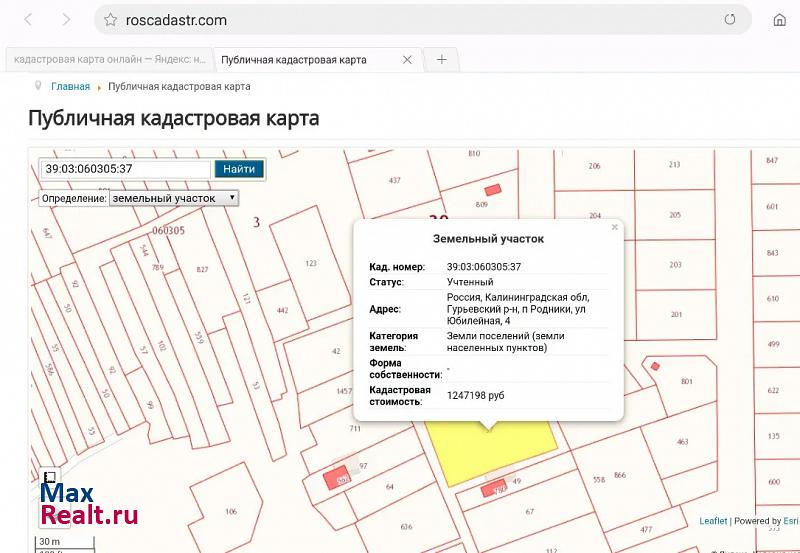Close the Земельный участок popup
The width and height of the screenshot is (800, 553).
tap(615, 227)
